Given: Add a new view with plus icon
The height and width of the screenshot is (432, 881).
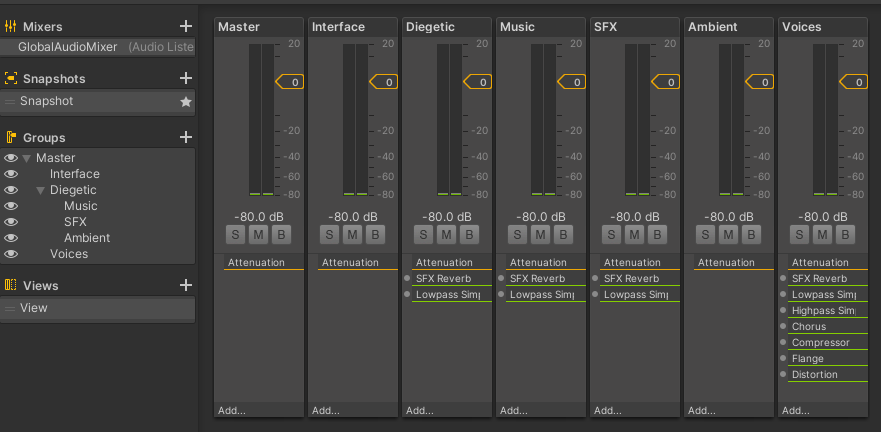Looking at the screenshot, I should [185, 285].
